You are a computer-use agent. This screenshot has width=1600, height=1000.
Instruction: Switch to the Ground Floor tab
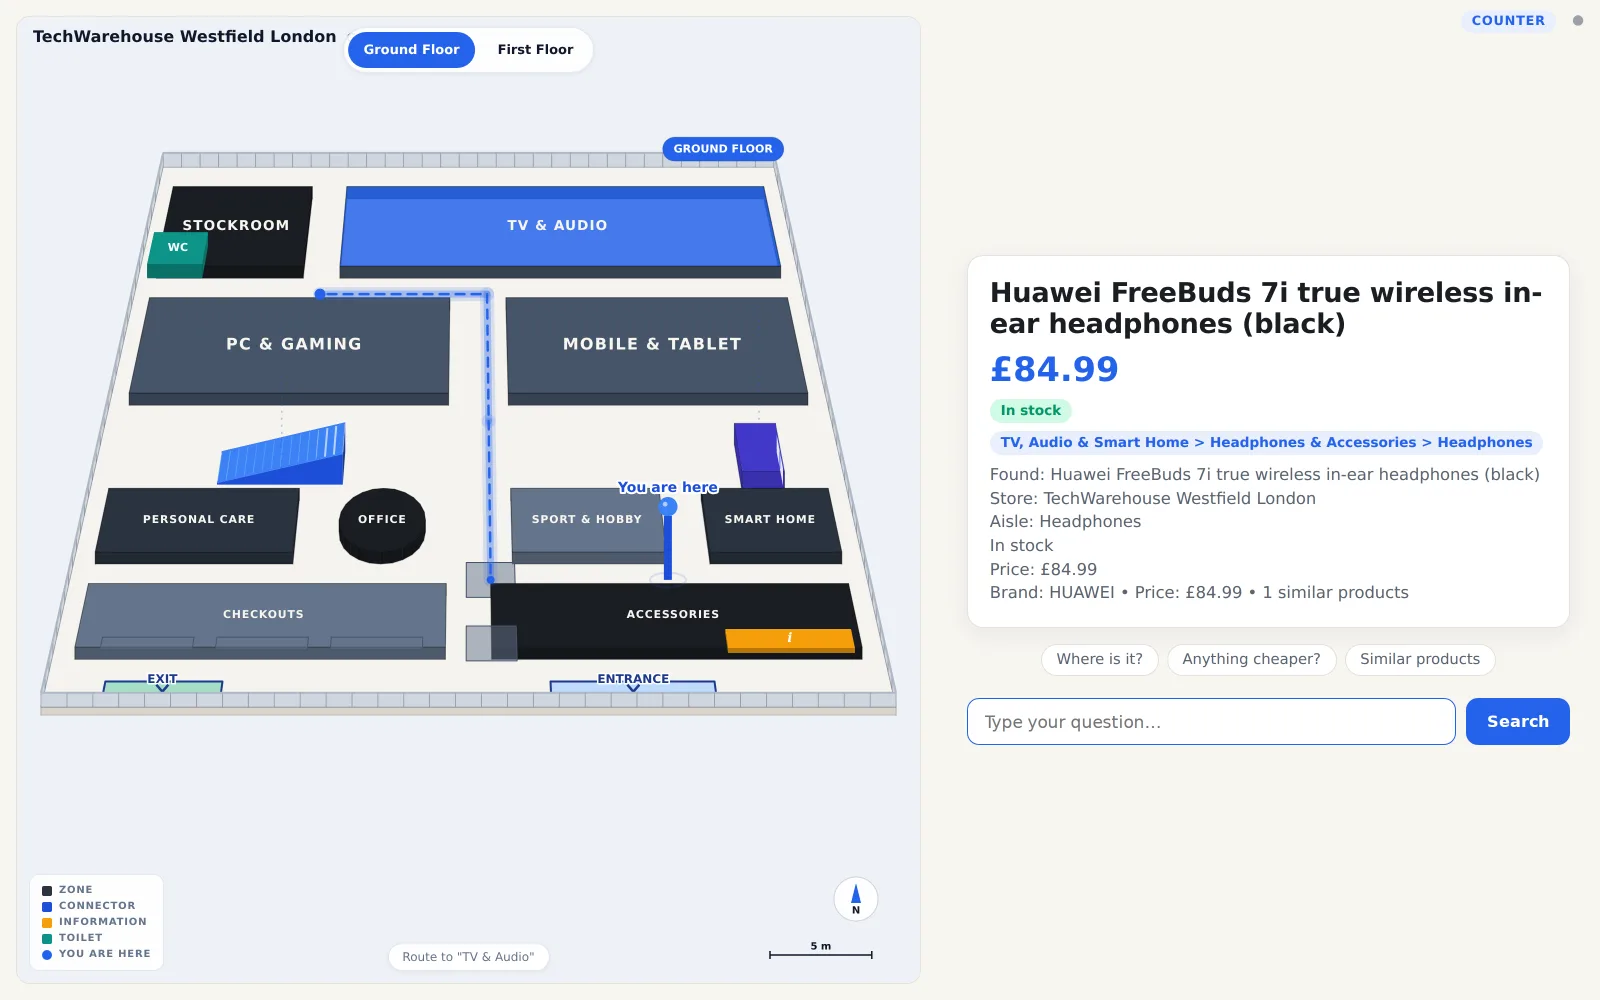(x=411, y=50)
